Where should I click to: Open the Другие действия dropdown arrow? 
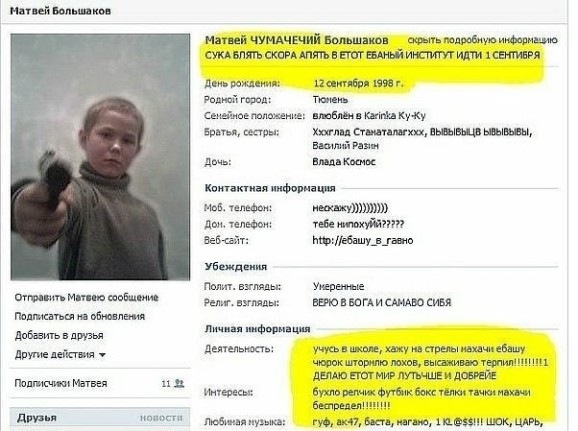click(x=102, y=355)
